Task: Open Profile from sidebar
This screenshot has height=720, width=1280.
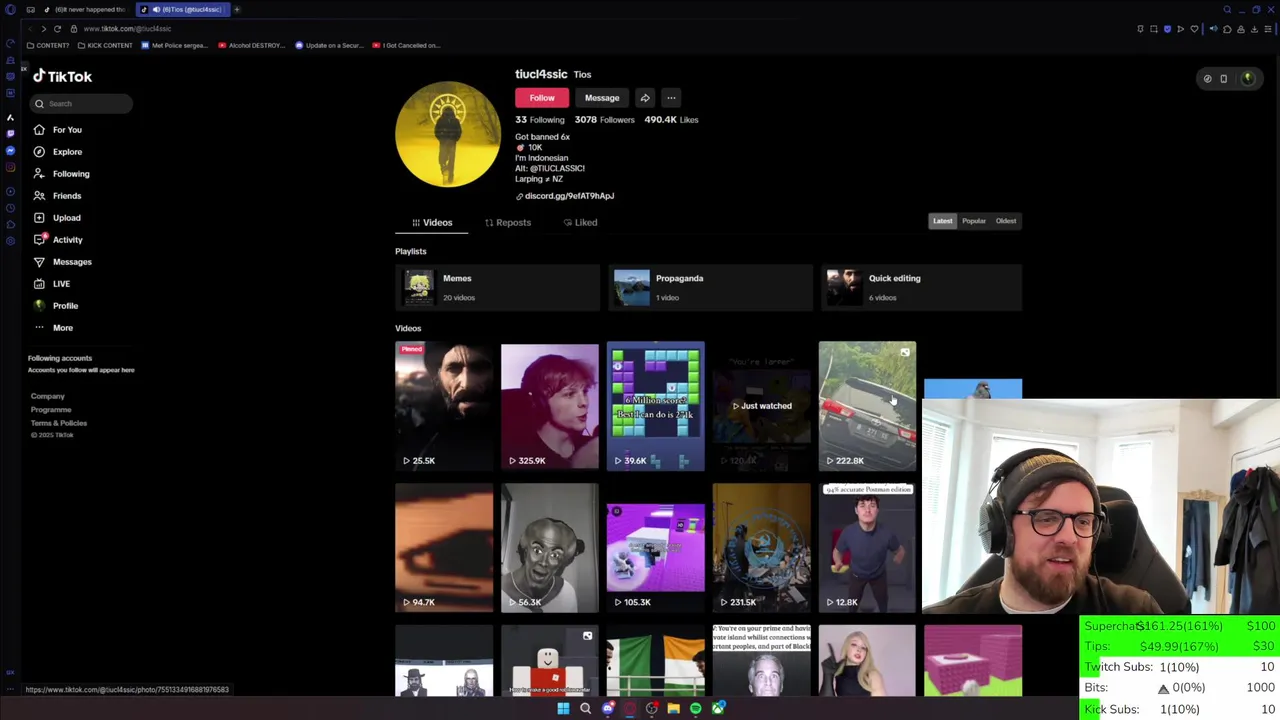Action: pyautogui.click(x=56, y=306)
